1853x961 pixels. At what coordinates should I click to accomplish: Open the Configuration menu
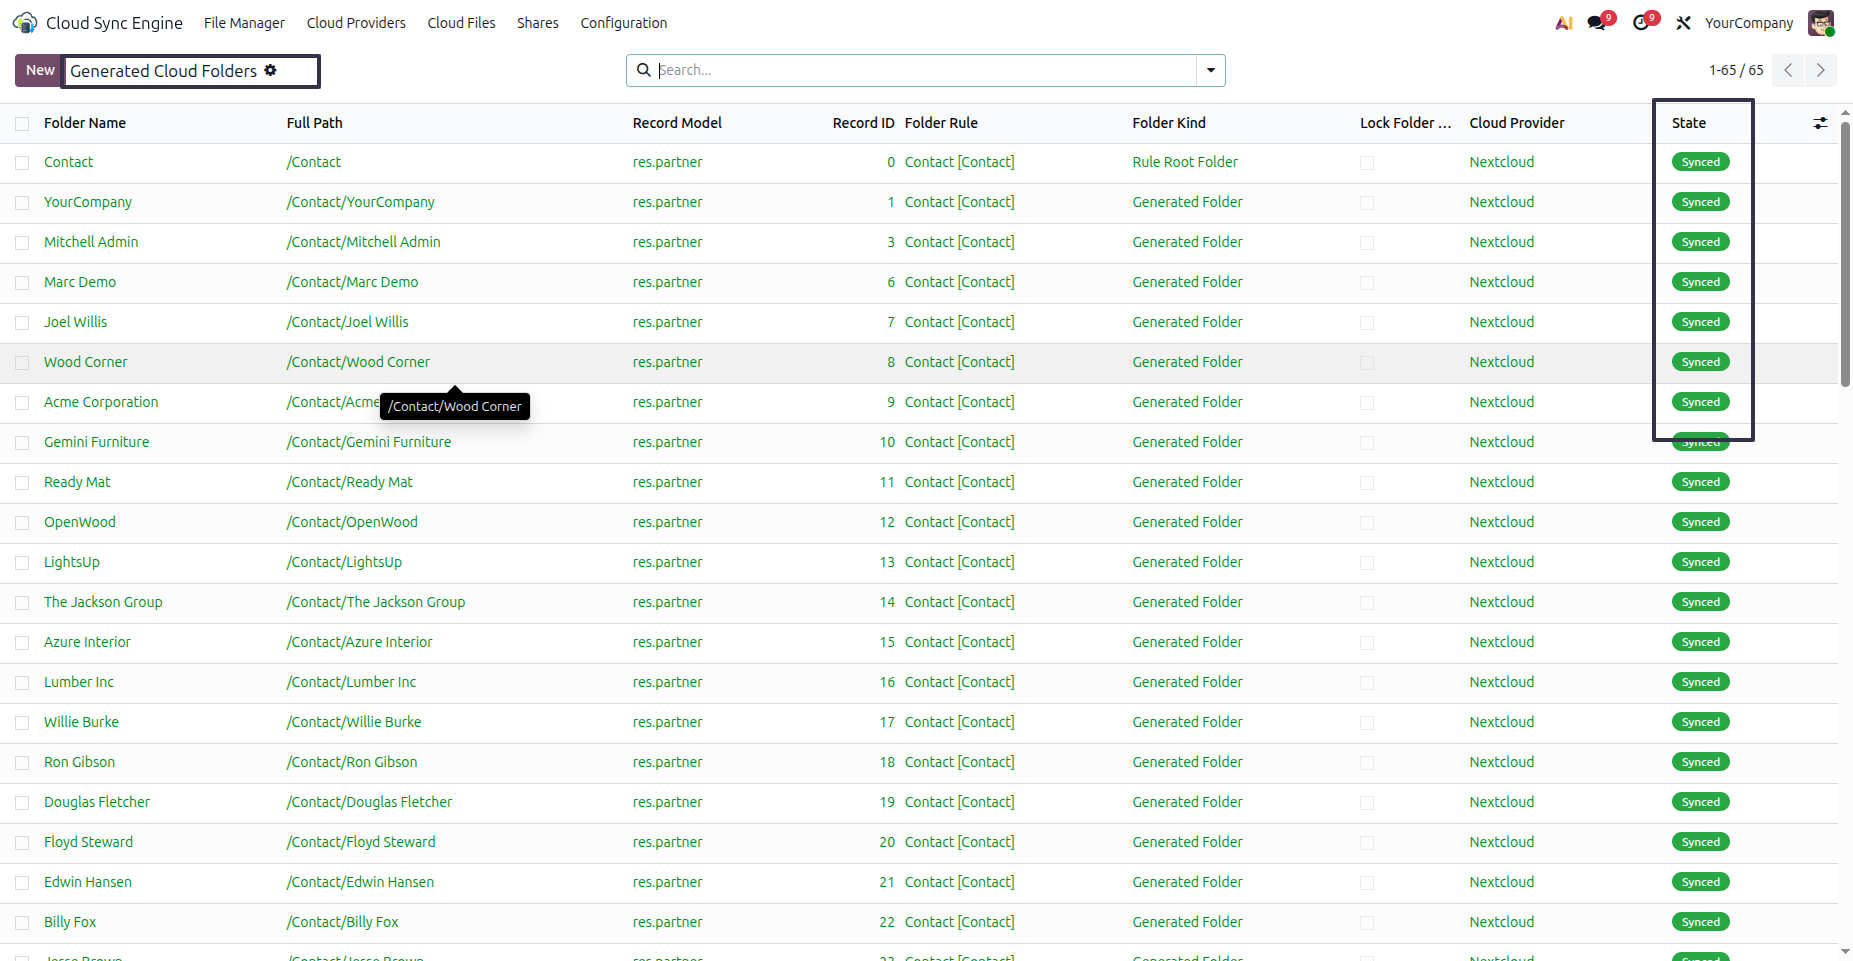pyautogui.click(x=624, y=23)
